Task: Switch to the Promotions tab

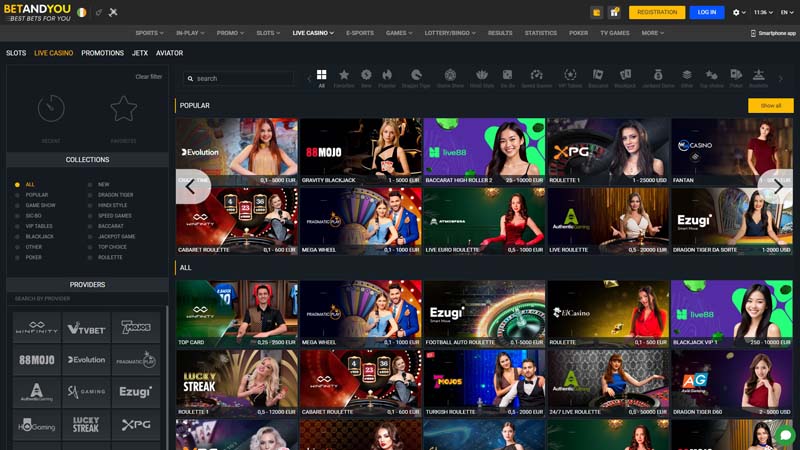Action: [x=102, y=53]
